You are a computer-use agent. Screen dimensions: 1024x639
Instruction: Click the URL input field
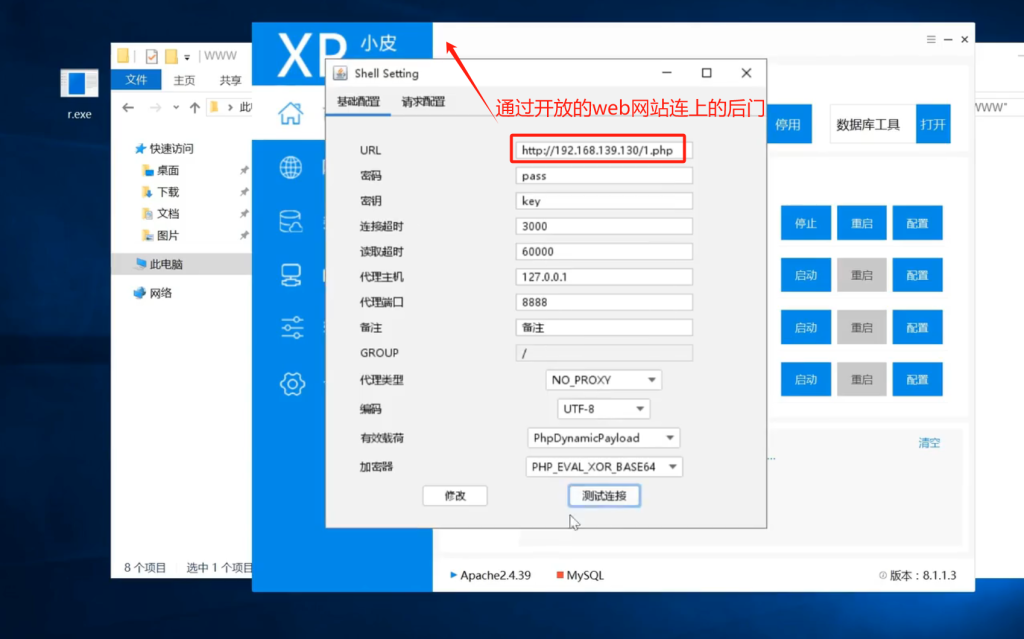point(603,150)
